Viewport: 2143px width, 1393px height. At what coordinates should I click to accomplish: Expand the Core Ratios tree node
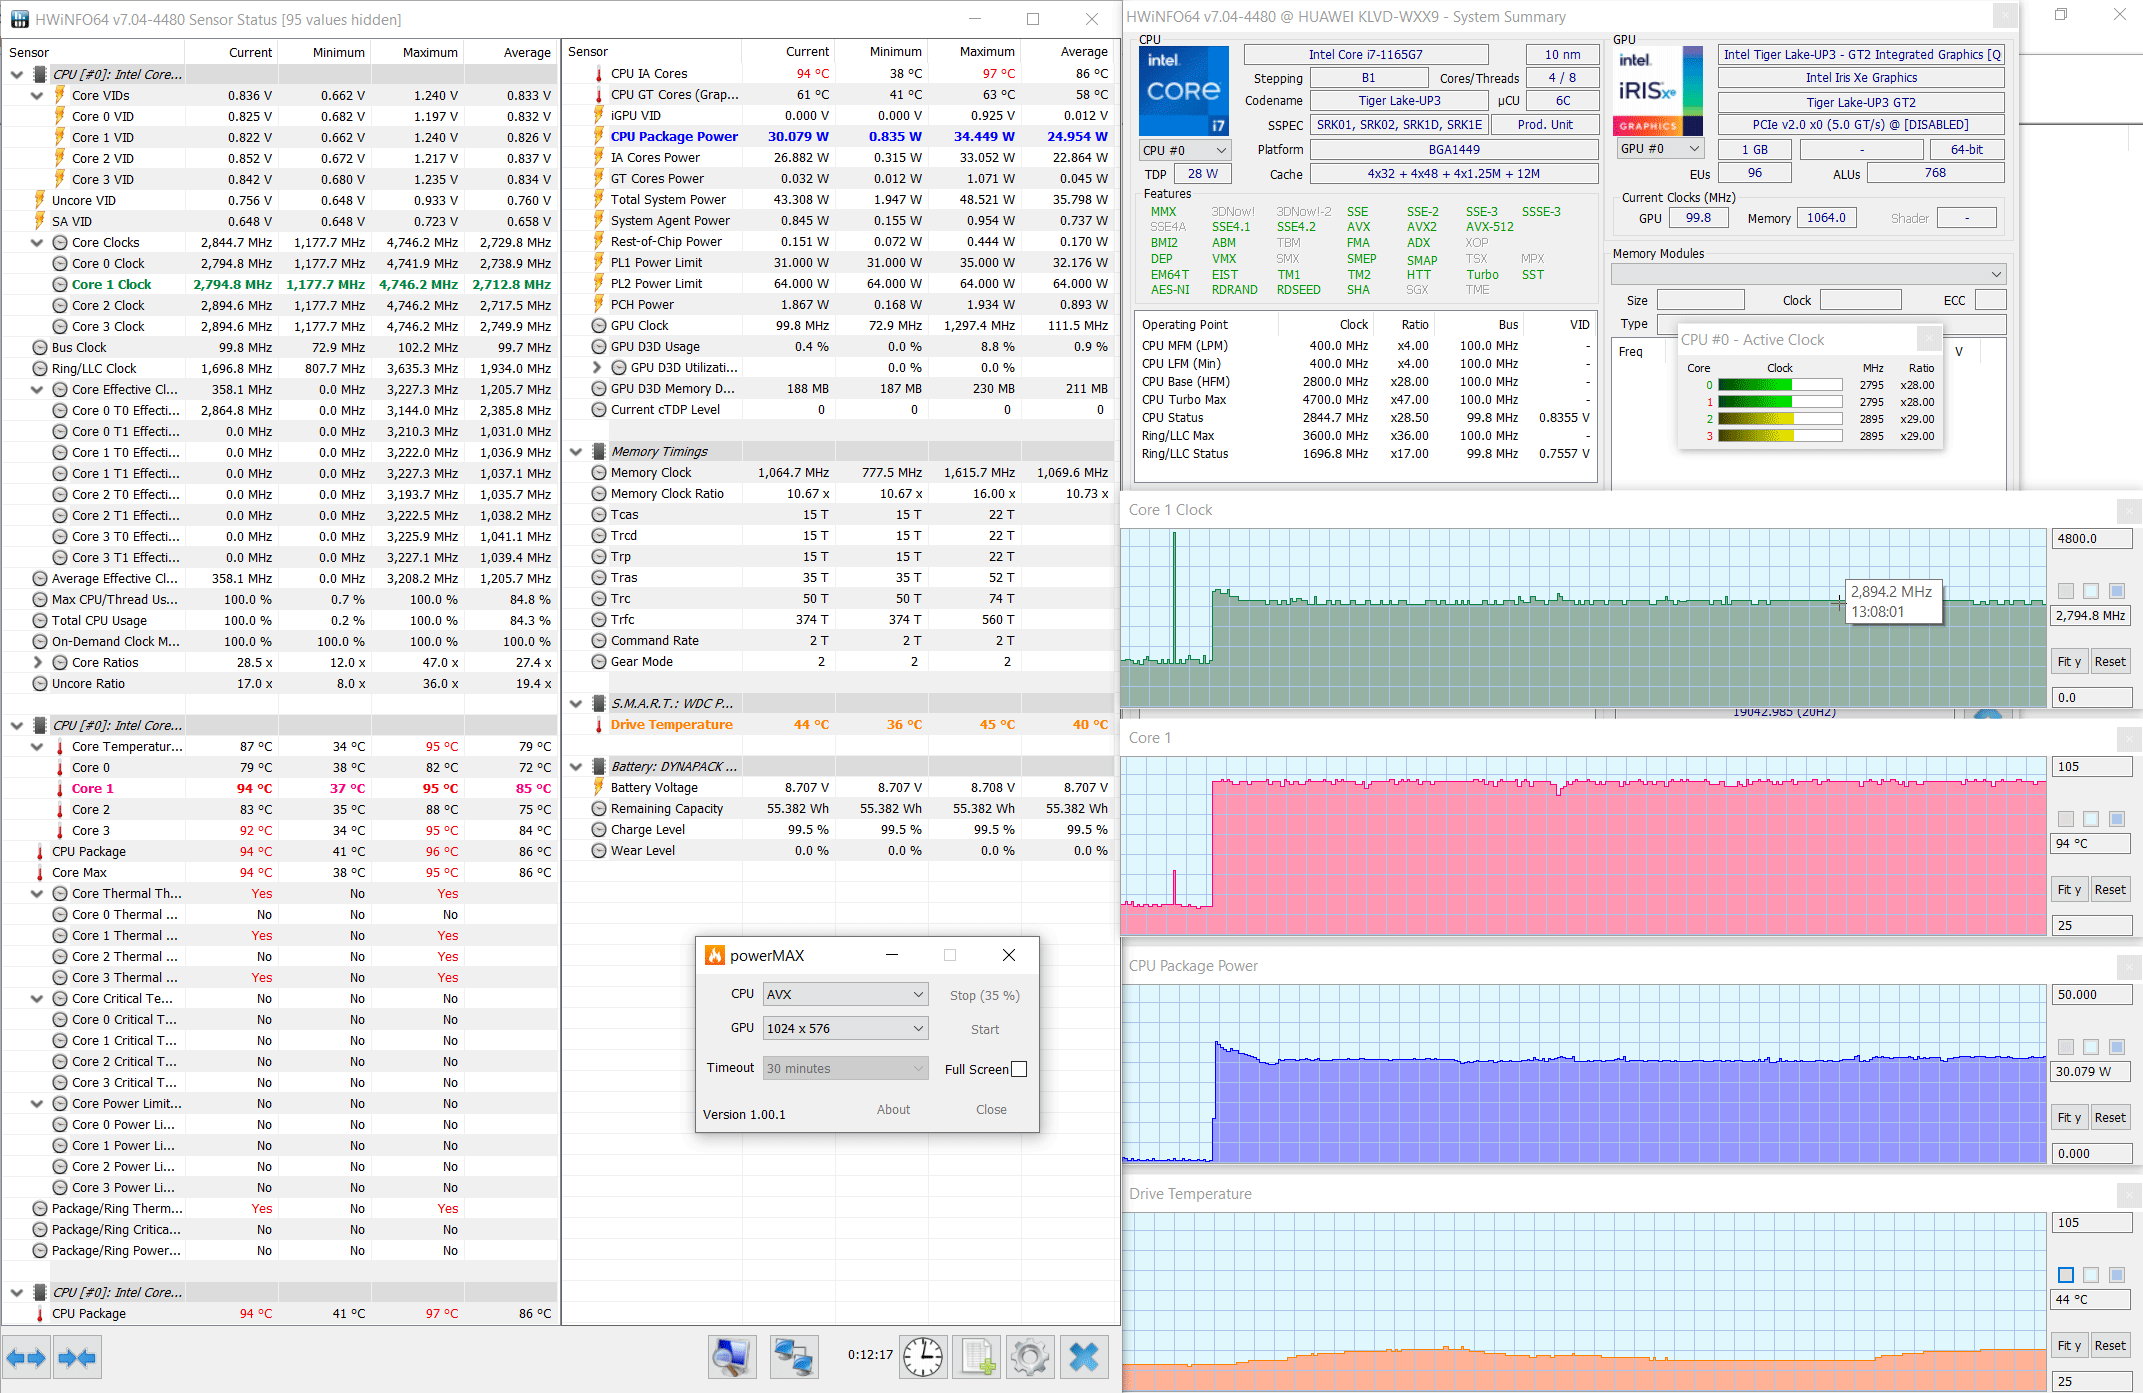(37, 662)
